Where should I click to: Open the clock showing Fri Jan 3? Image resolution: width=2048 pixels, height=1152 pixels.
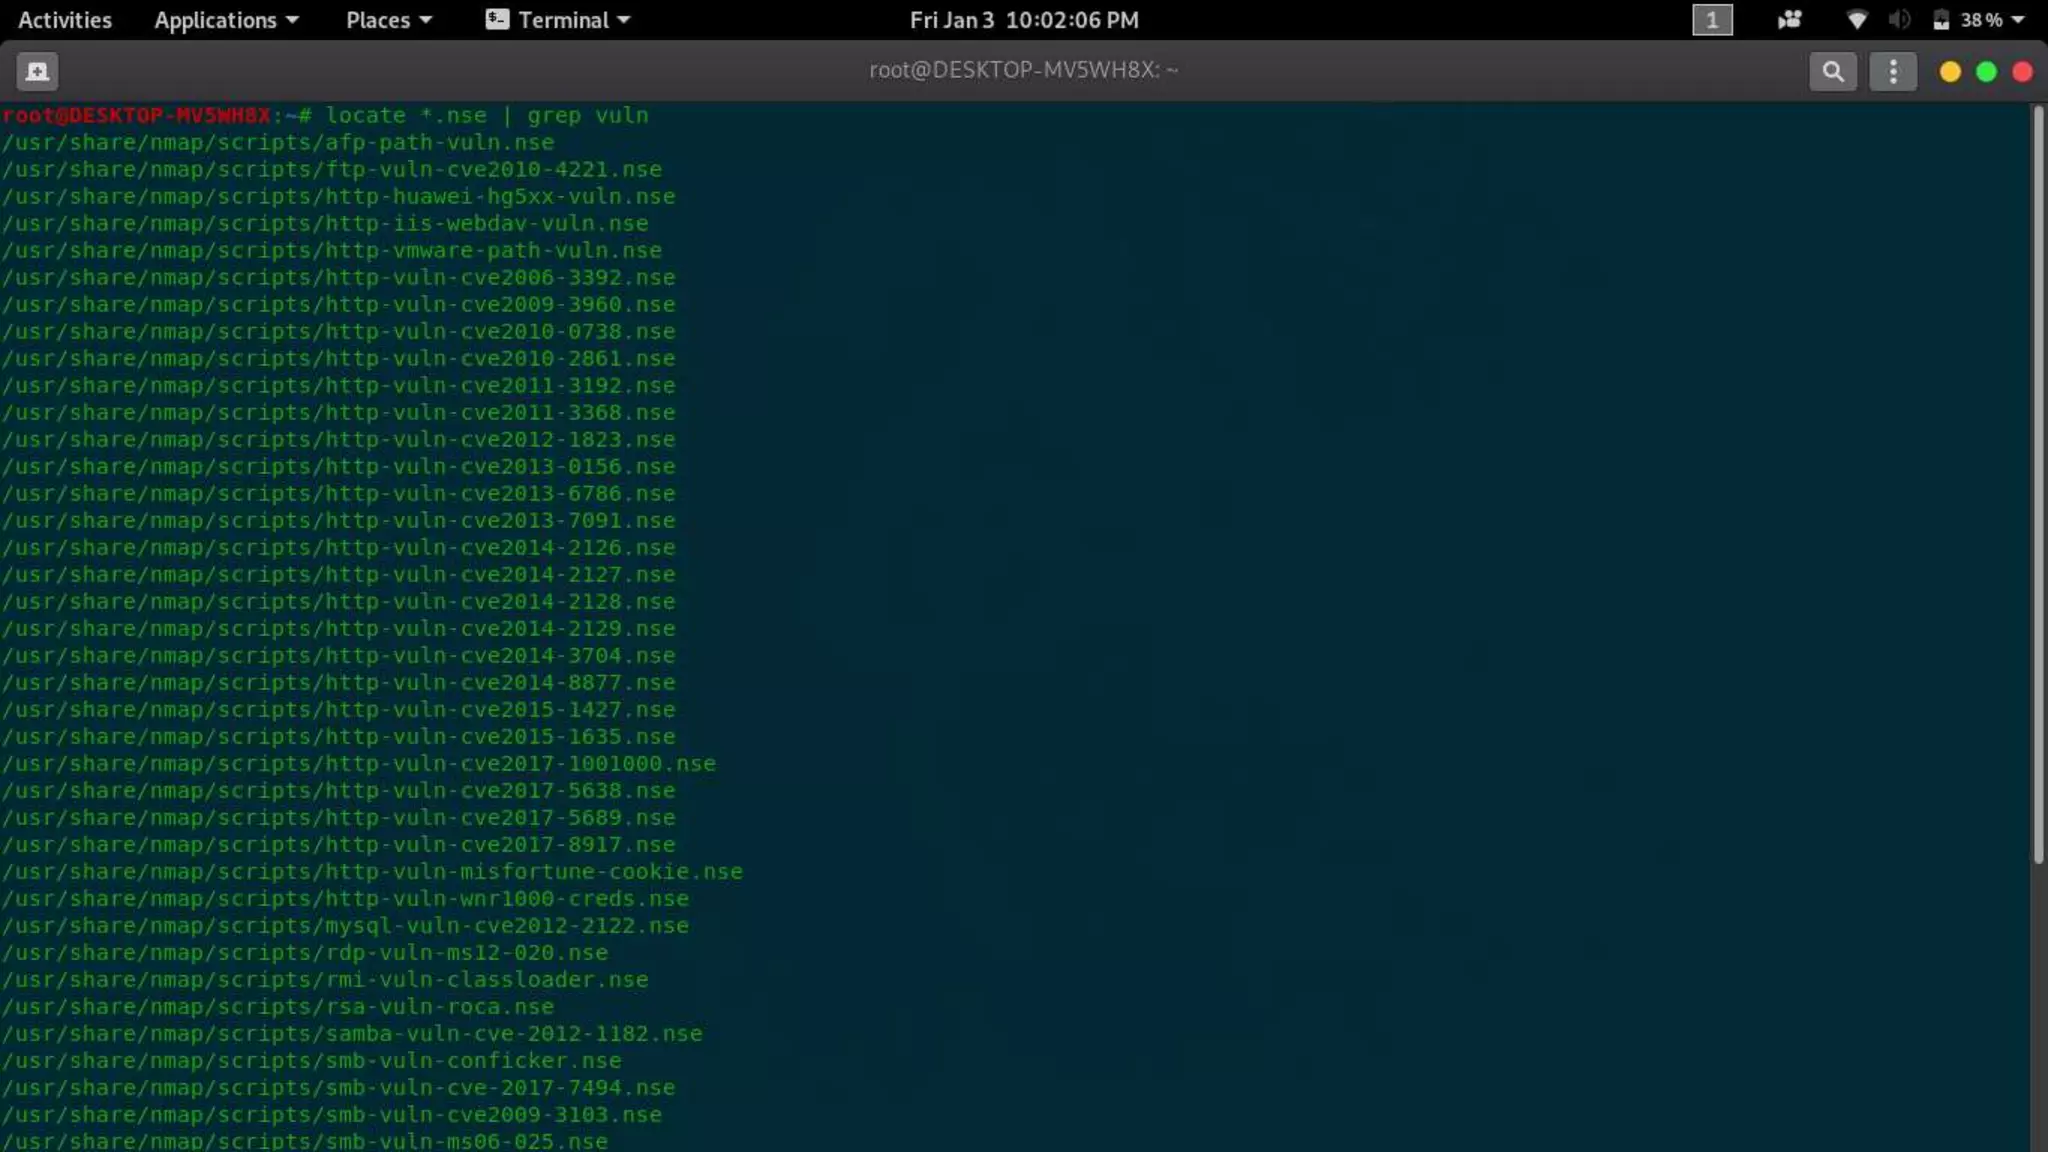[x=1023, y=20]
